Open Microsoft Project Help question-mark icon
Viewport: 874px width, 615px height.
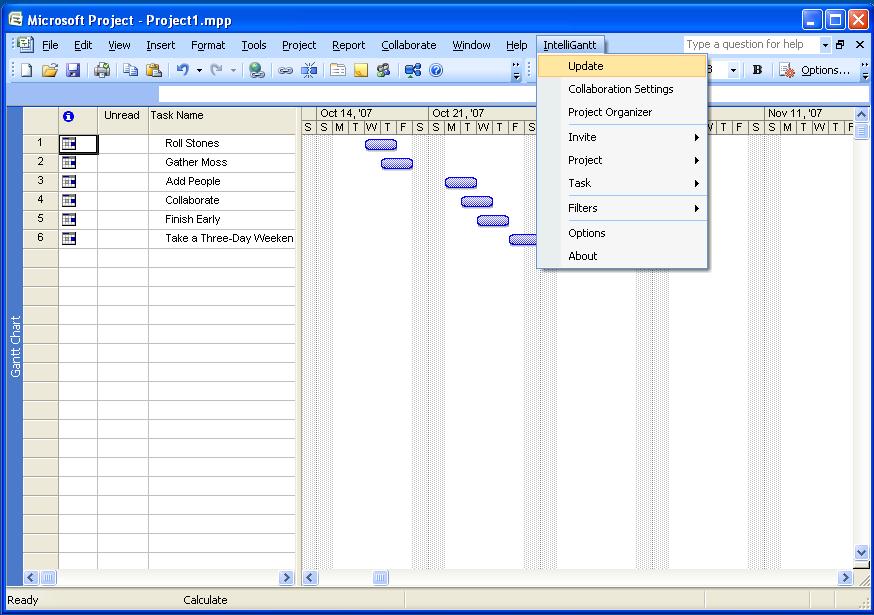click(x=436, y=70)
